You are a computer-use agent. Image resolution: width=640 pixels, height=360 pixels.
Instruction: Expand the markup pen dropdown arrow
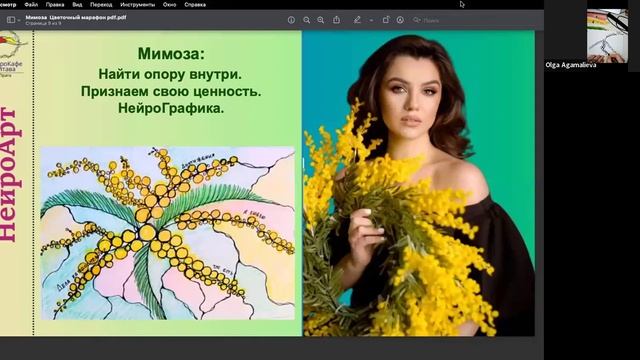tap(371, 20)
